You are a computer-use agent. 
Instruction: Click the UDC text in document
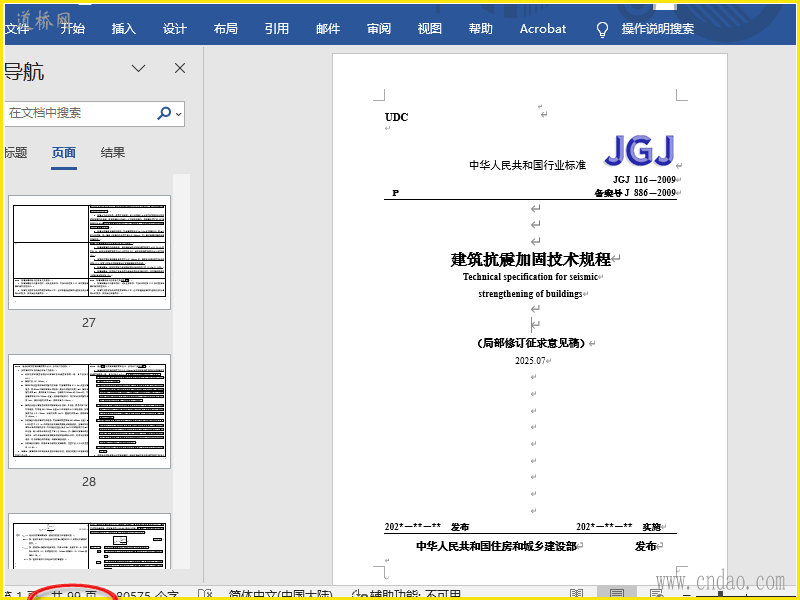point(396,117)
